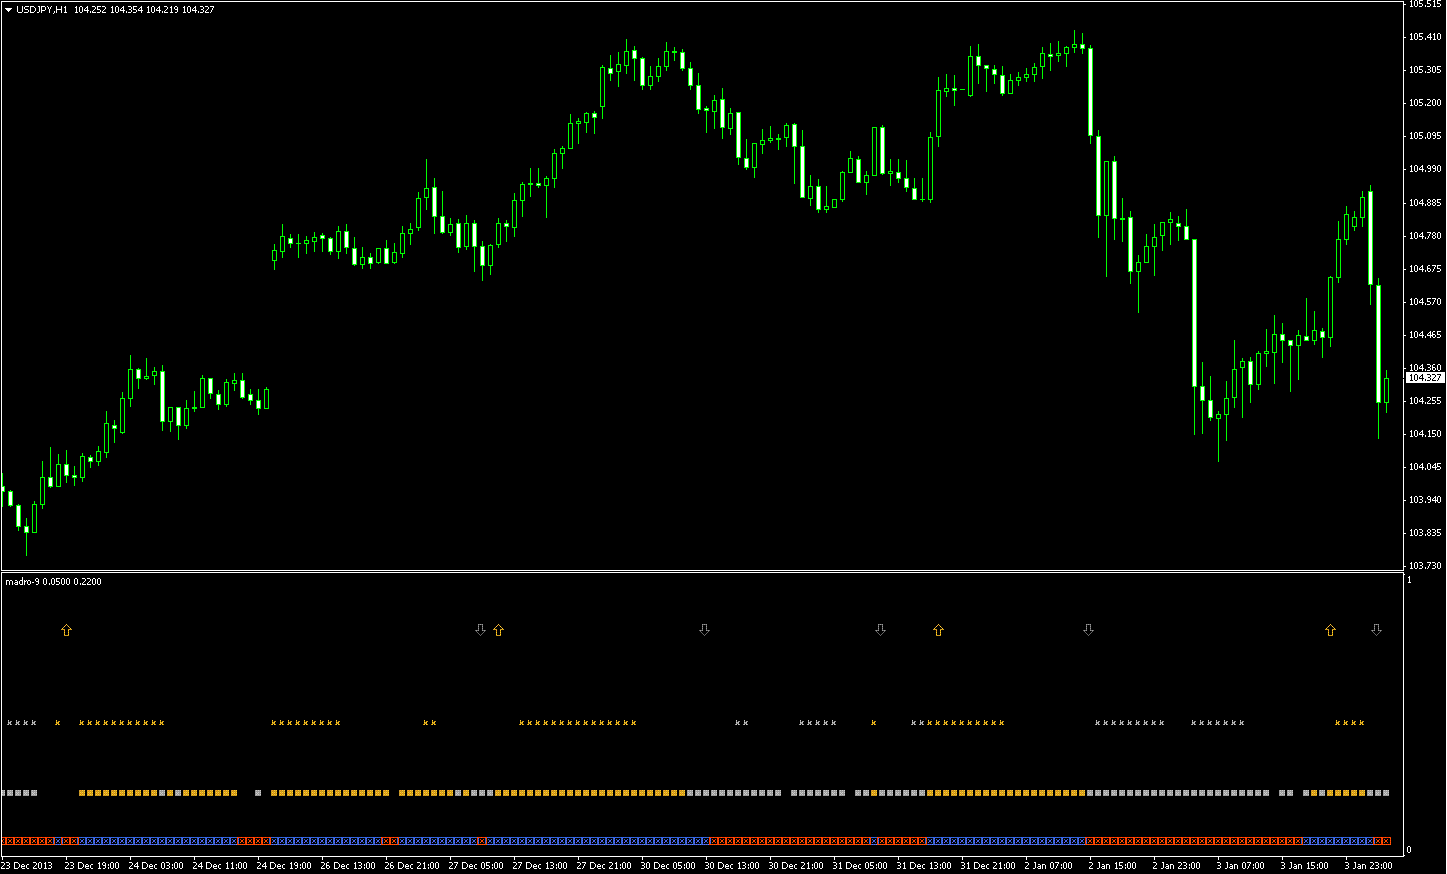1447x874 pixels.
Task: Click the USDJPY,H1 chart title text
Action: 42,10
